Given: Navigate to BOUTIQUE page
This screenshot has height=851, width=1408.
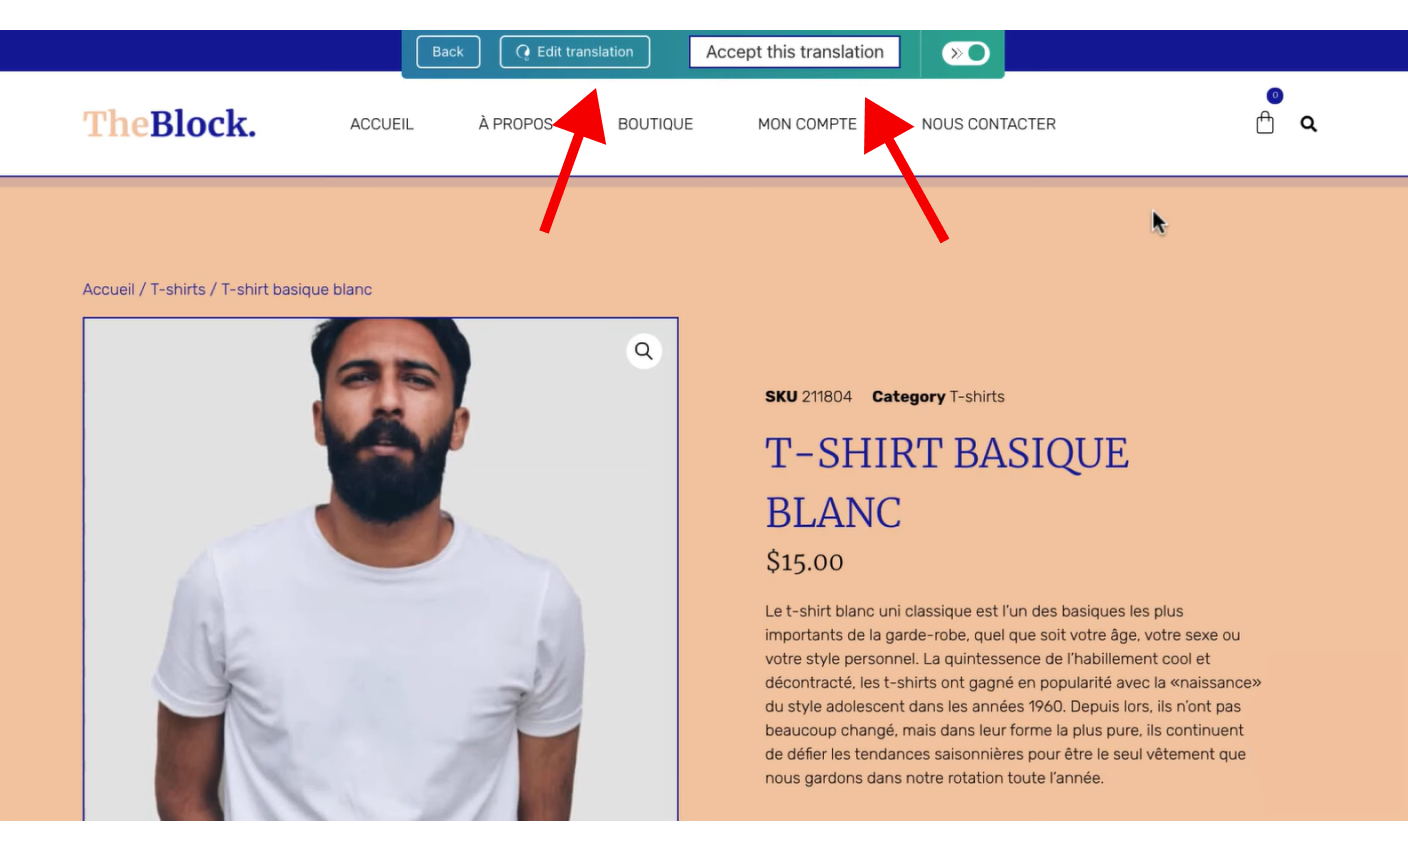Looking at the screenshot, I should pos(655,124).
